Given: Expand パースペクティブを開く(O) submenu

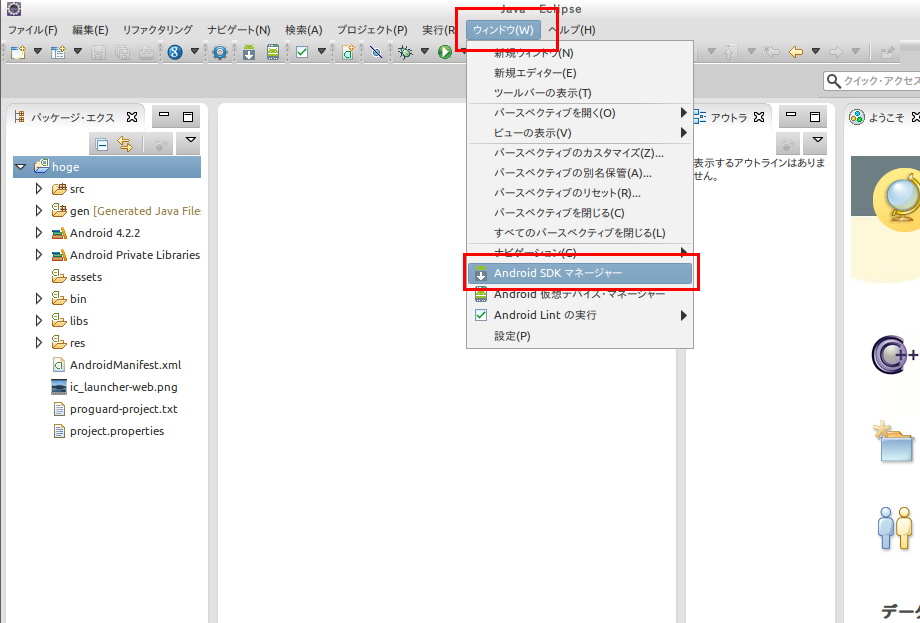Looking at the screenshot, I should [x=580, y=113].
